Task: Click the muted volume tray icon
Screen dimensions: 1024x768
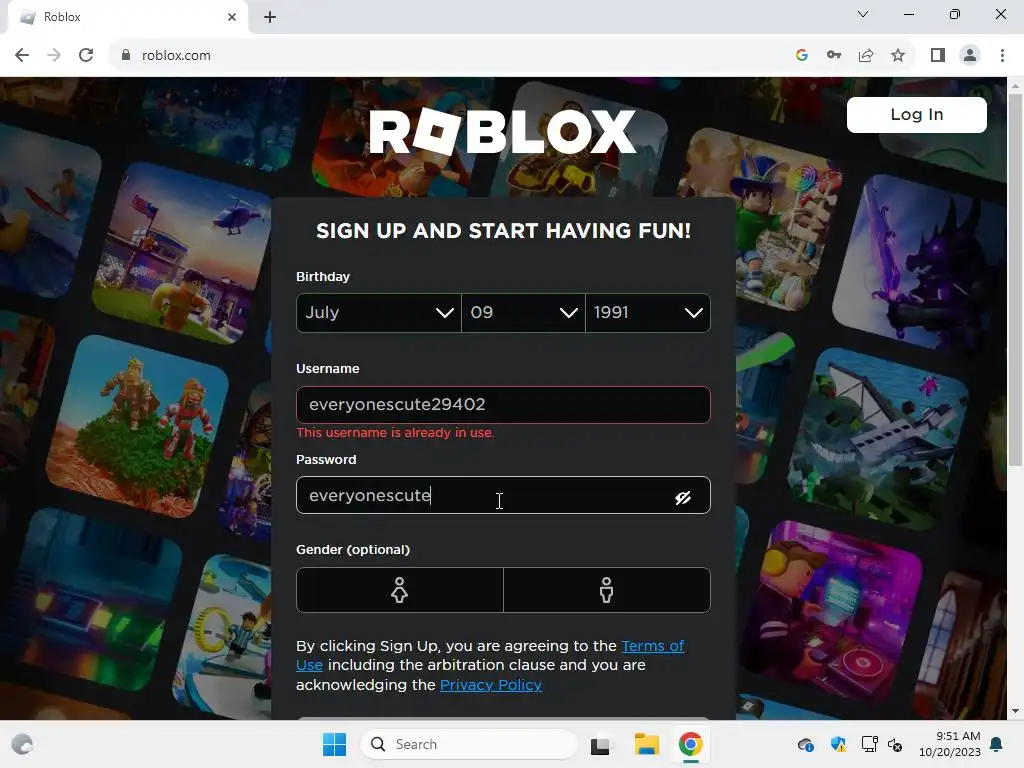Action: (896, 745)
